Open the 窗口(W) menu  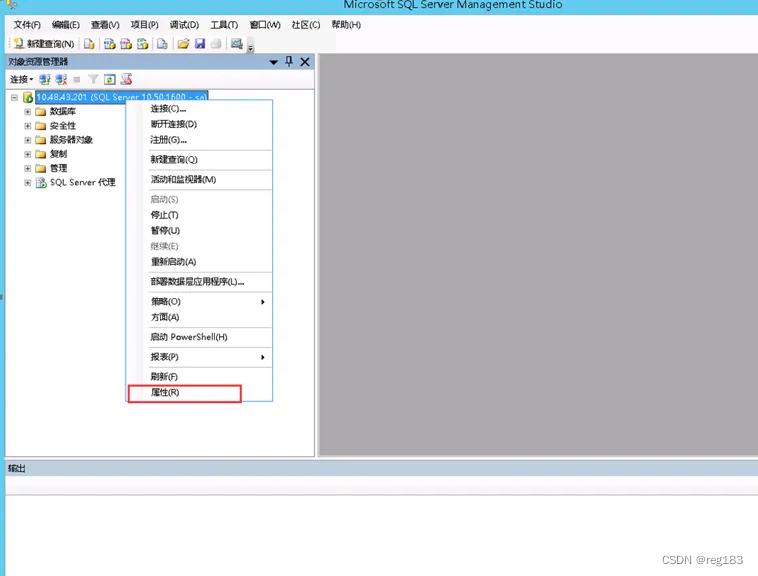pos(265,25)
